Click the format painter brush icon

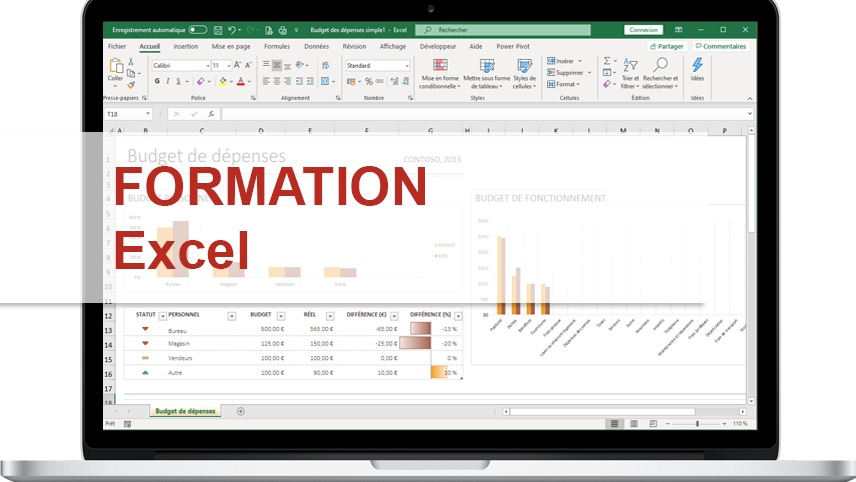click(x=132, y=85)
